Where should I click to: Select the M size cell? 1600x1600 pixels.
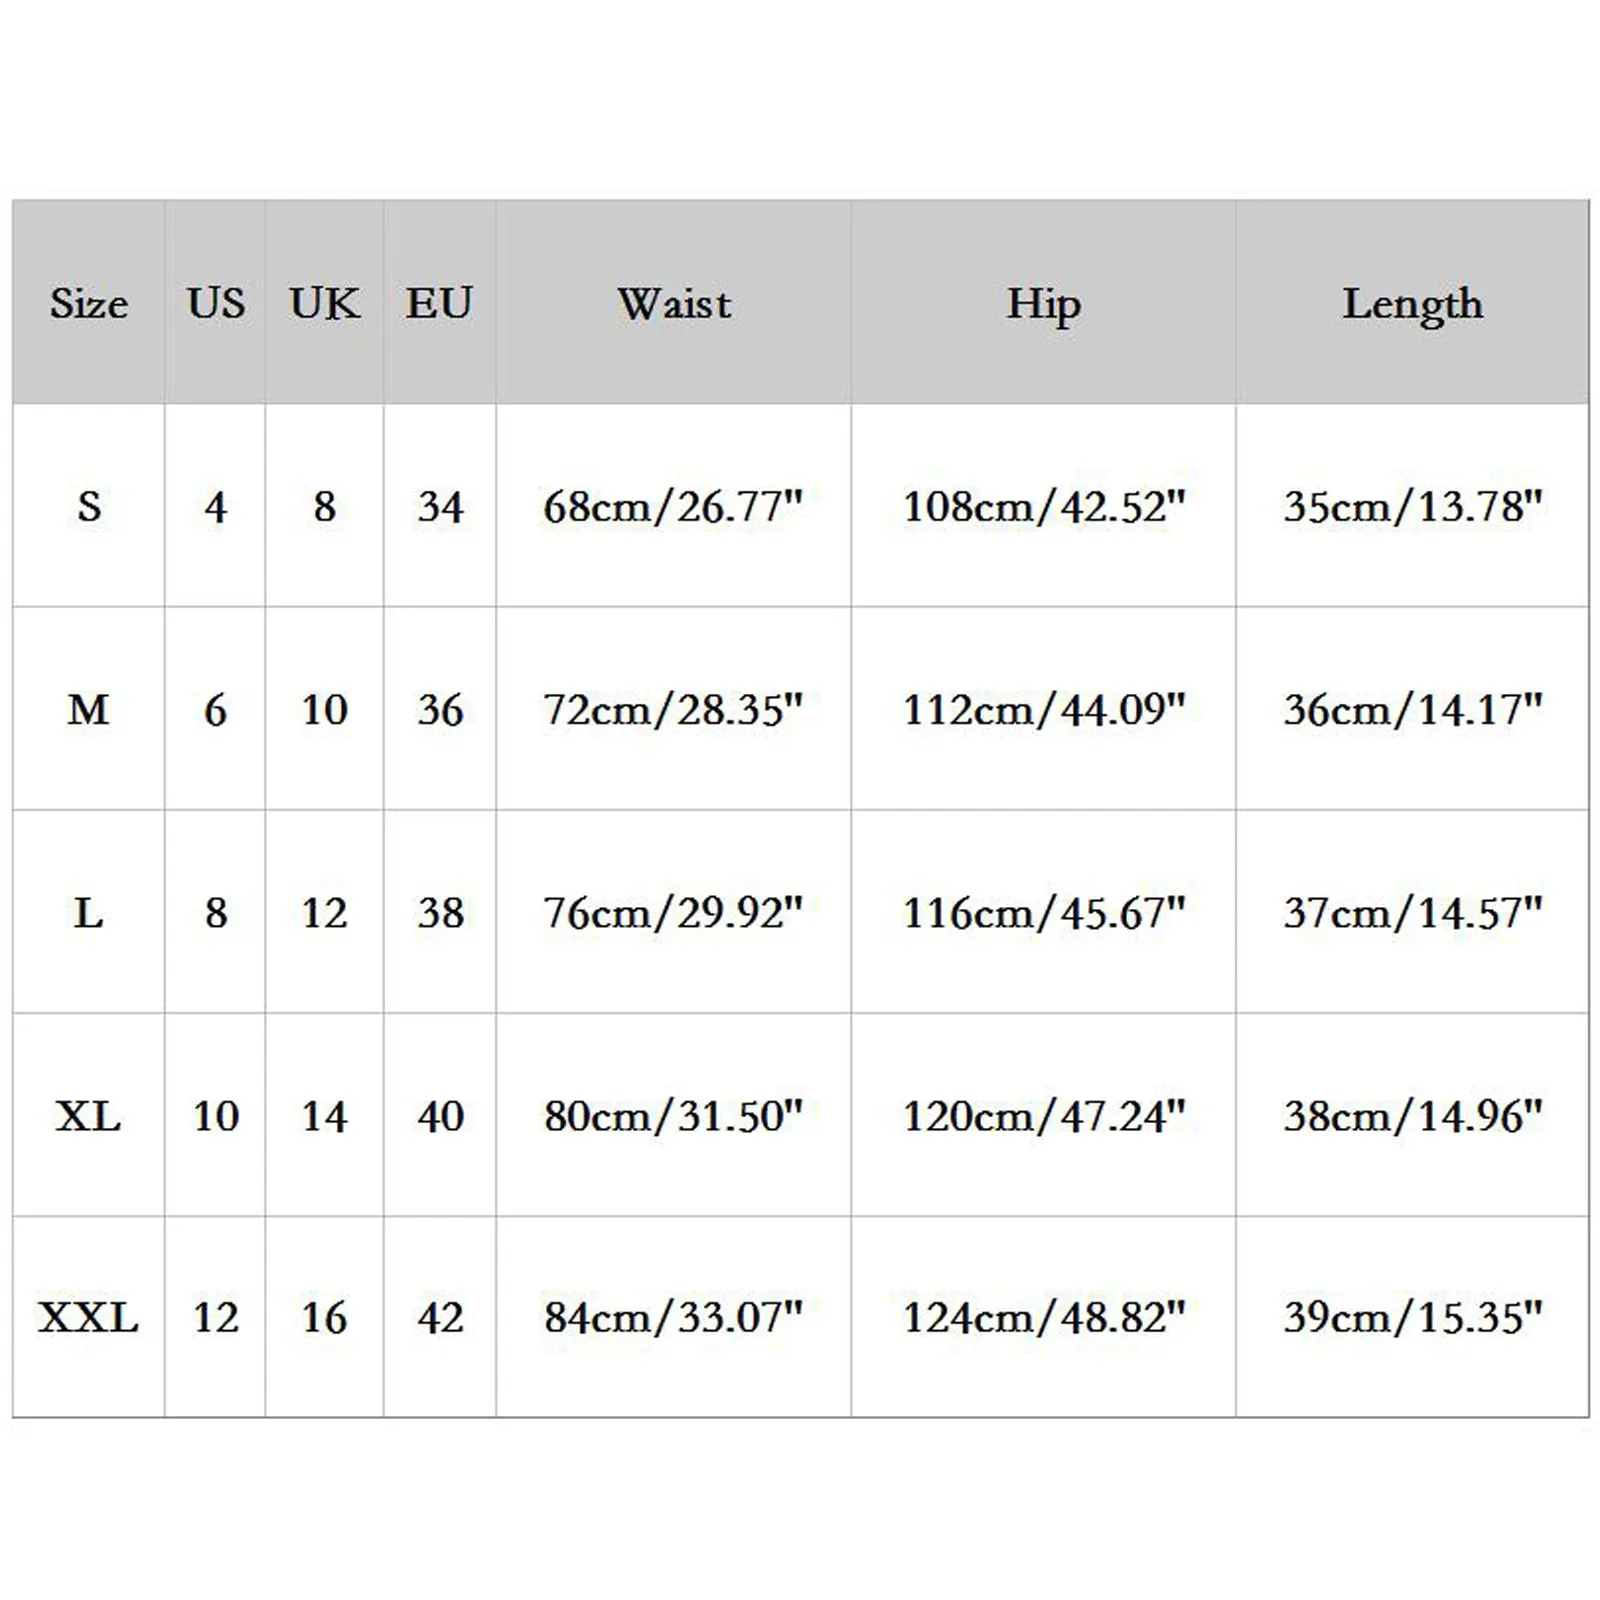click(89, 710)
